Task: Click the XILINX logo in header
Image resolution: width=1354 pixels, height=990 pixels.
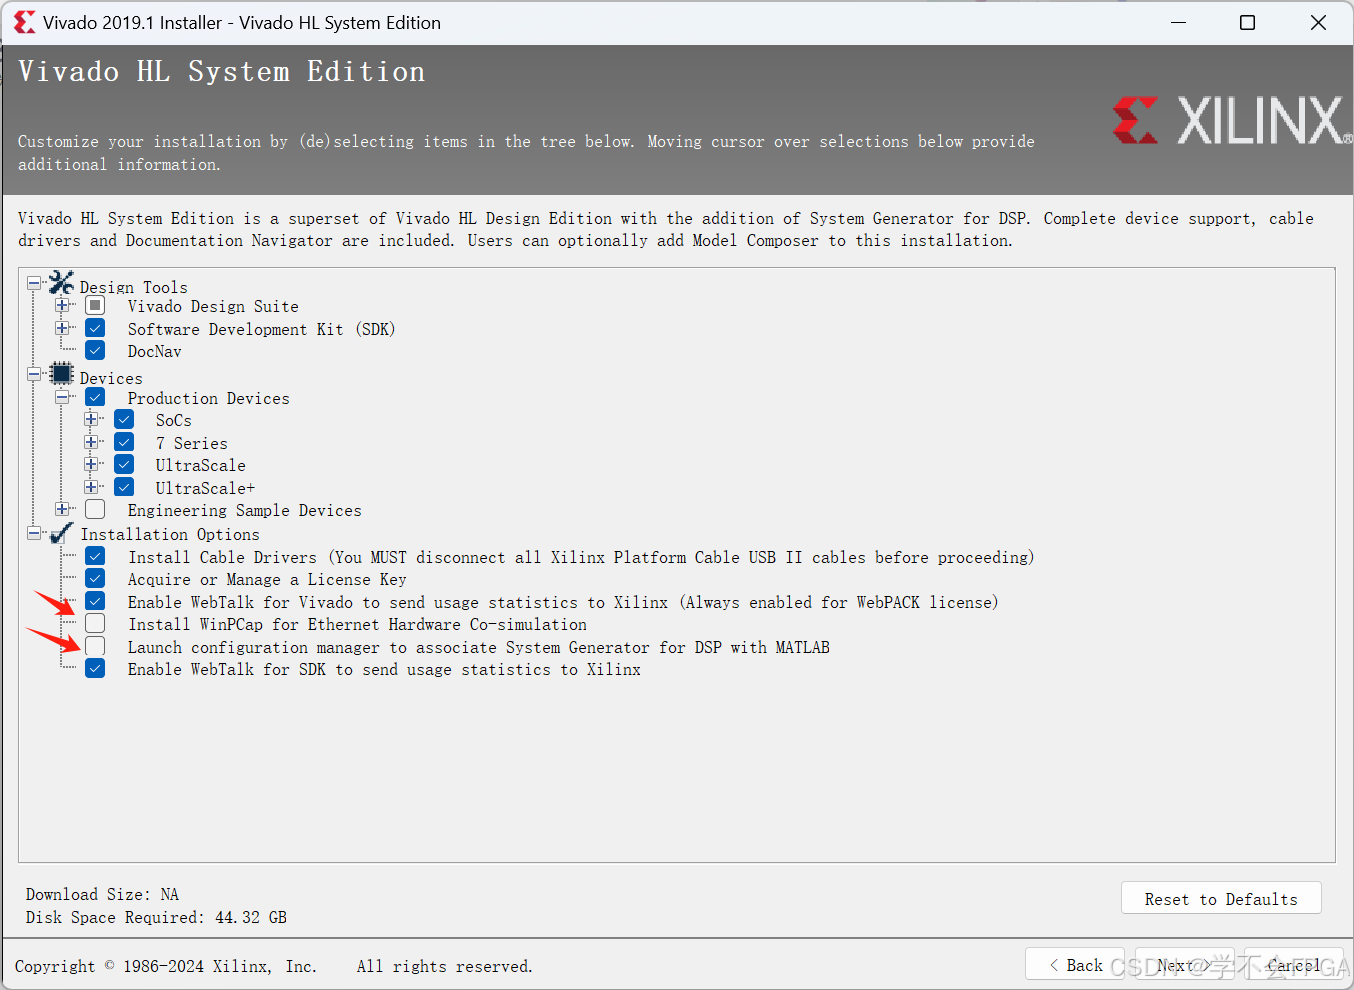Action: [1232, 120]
